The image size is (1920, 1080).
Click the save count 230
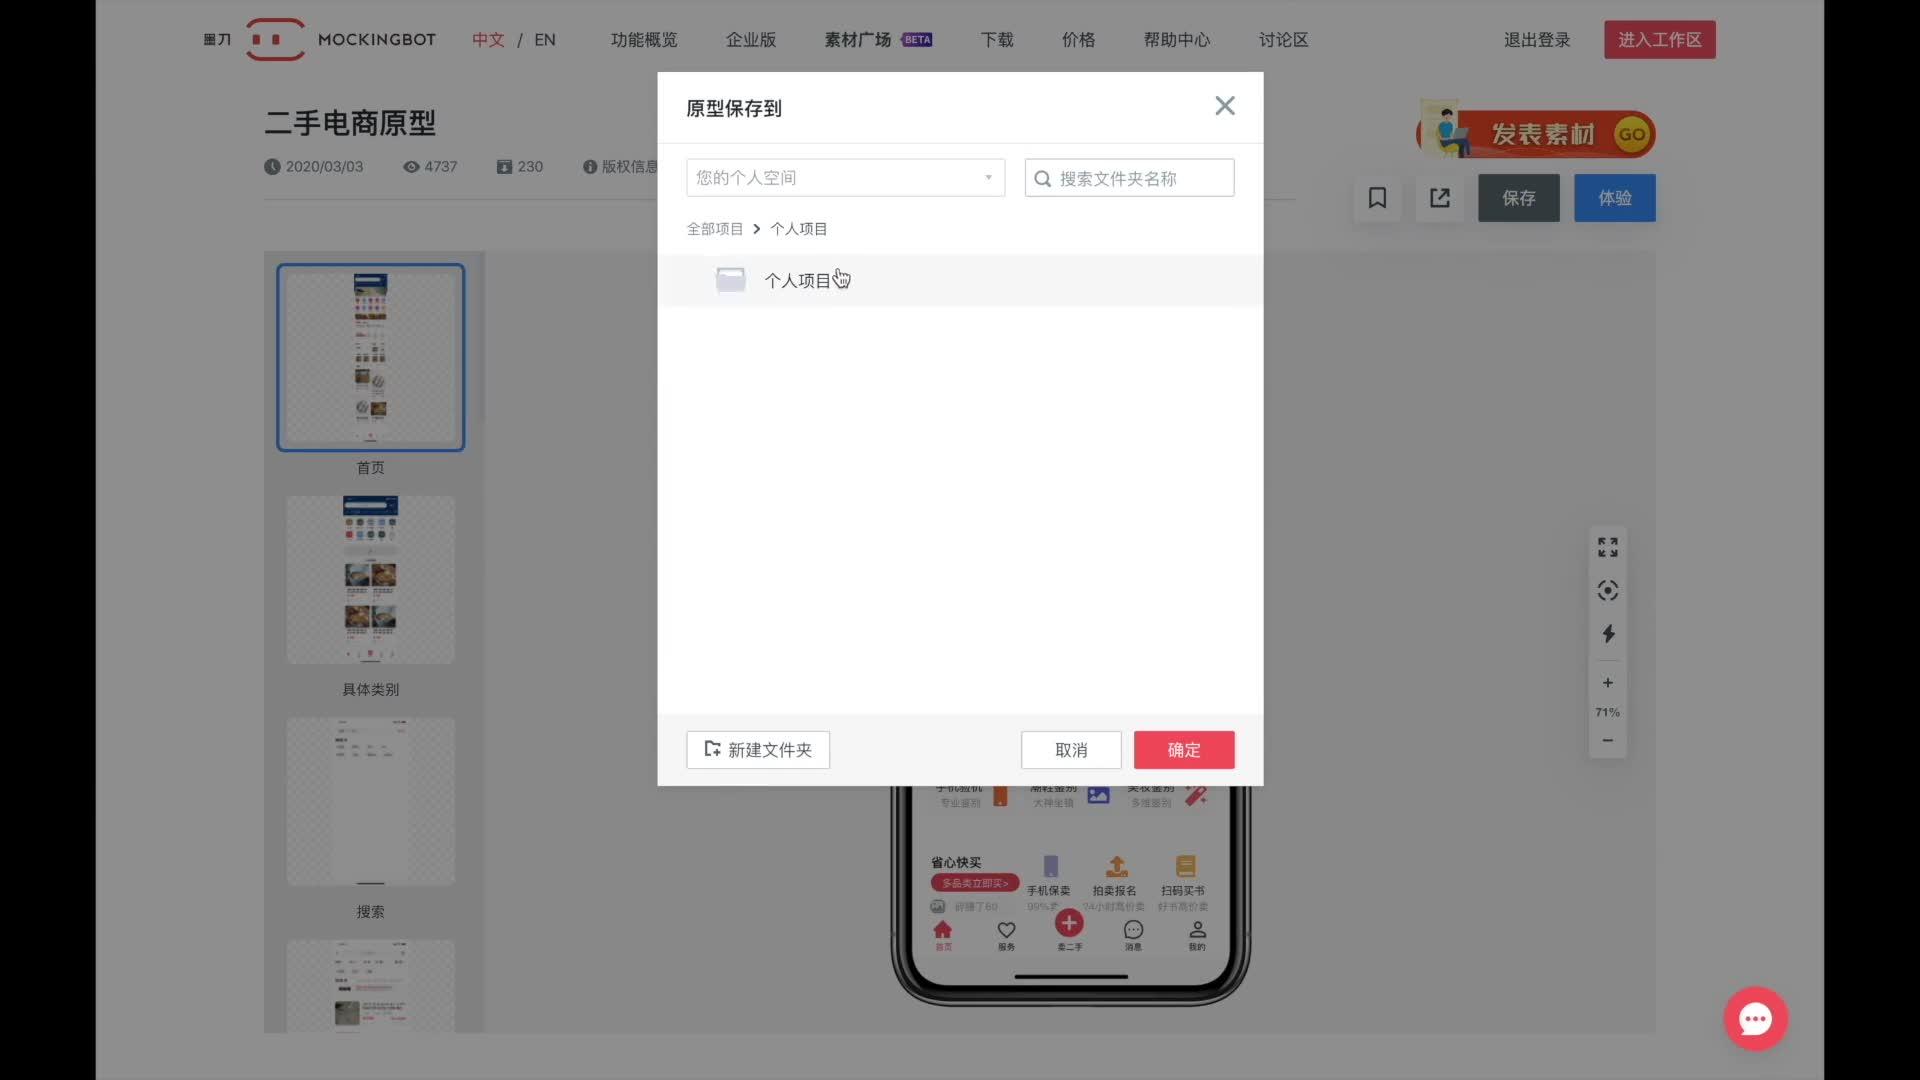click(x=520, y=167)
